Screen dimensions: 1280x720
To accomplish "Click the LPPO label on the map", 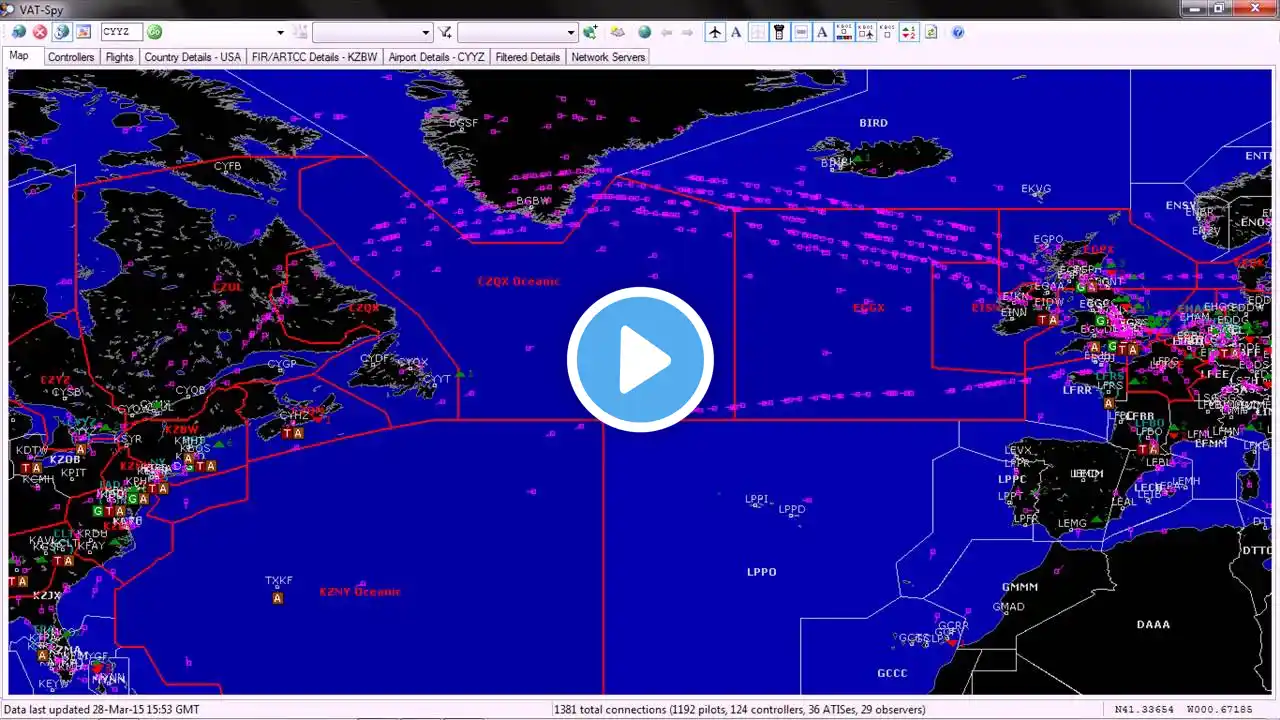I will (761, 573).
